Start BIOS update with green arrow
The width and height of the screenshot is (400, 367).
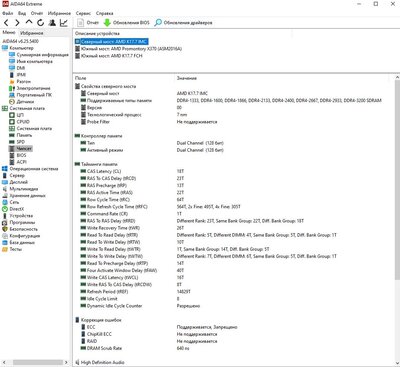(126, 23)
